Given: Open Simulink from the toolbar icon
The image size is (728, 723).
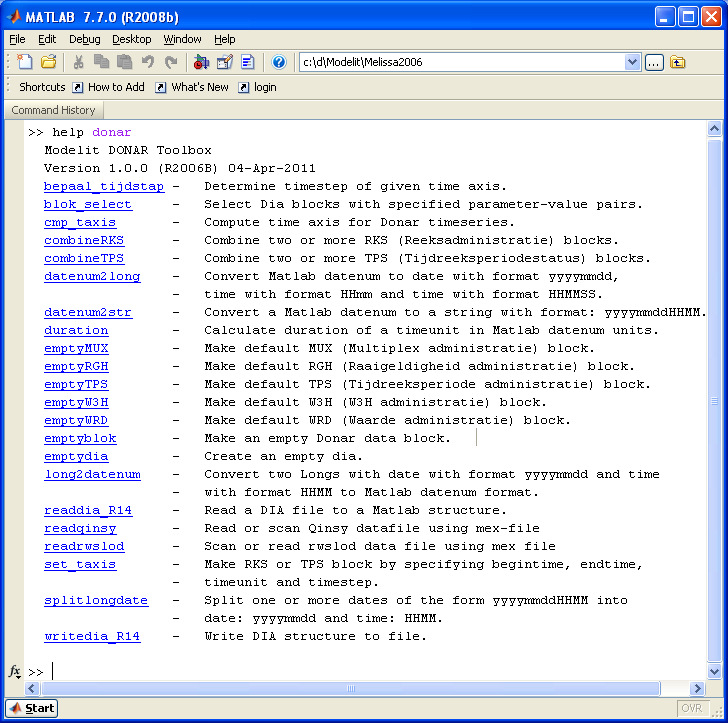Looking at the screenshot, I should click(x=201, y=62).
